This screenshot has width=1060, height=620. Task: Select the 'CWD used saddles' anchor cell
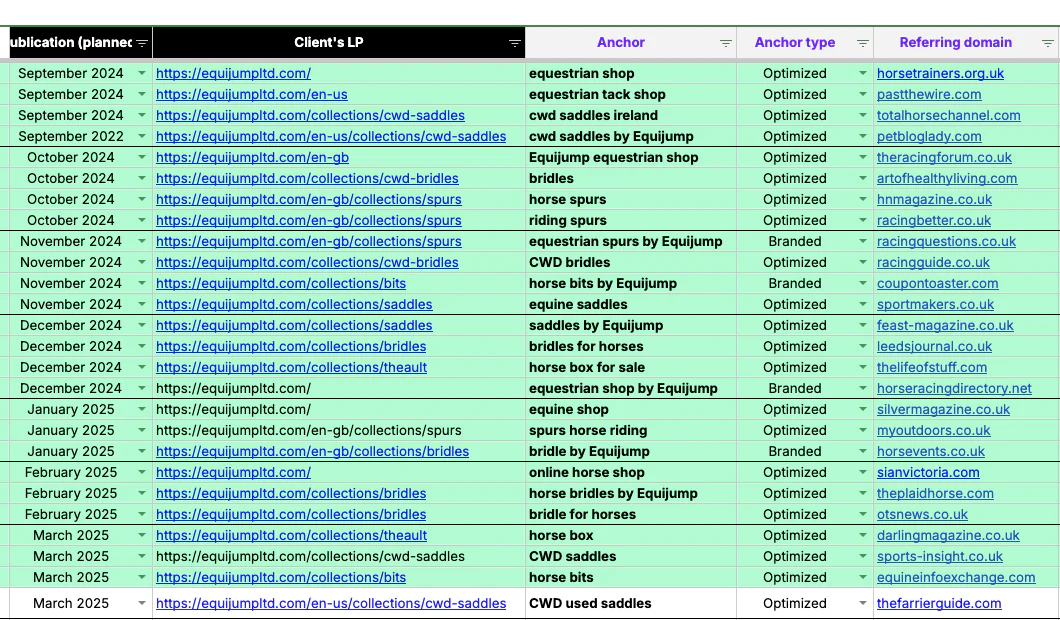click(x=631, y=603)
